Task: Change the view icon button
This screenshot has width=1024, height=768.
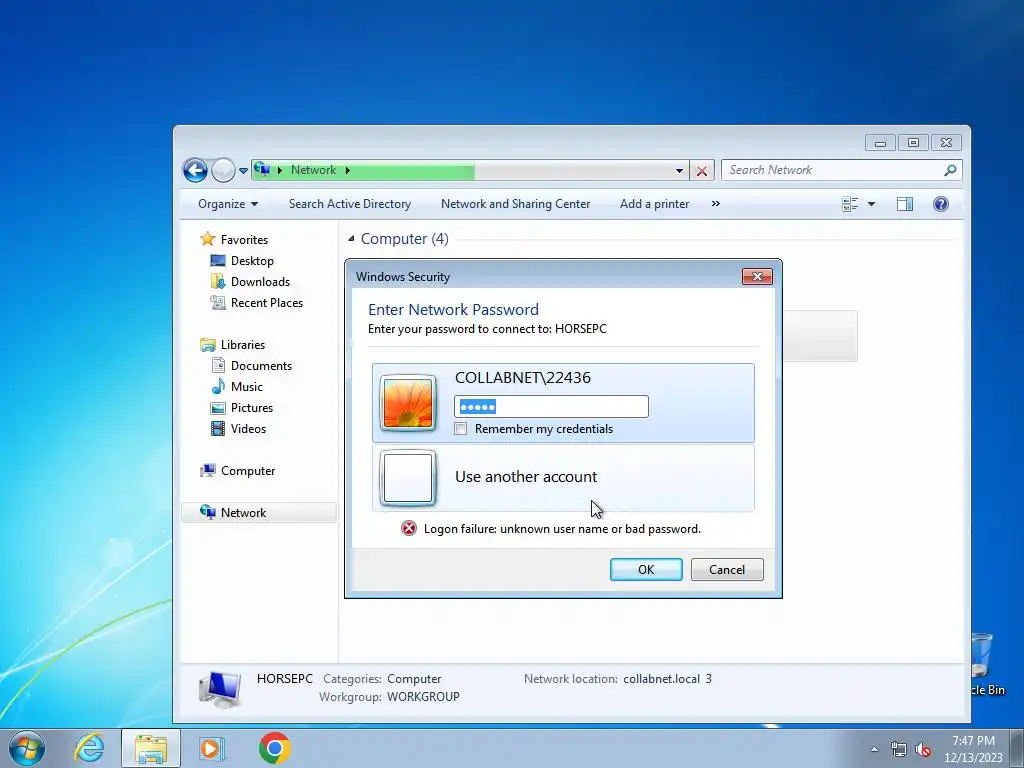Action: coord(850,204)
